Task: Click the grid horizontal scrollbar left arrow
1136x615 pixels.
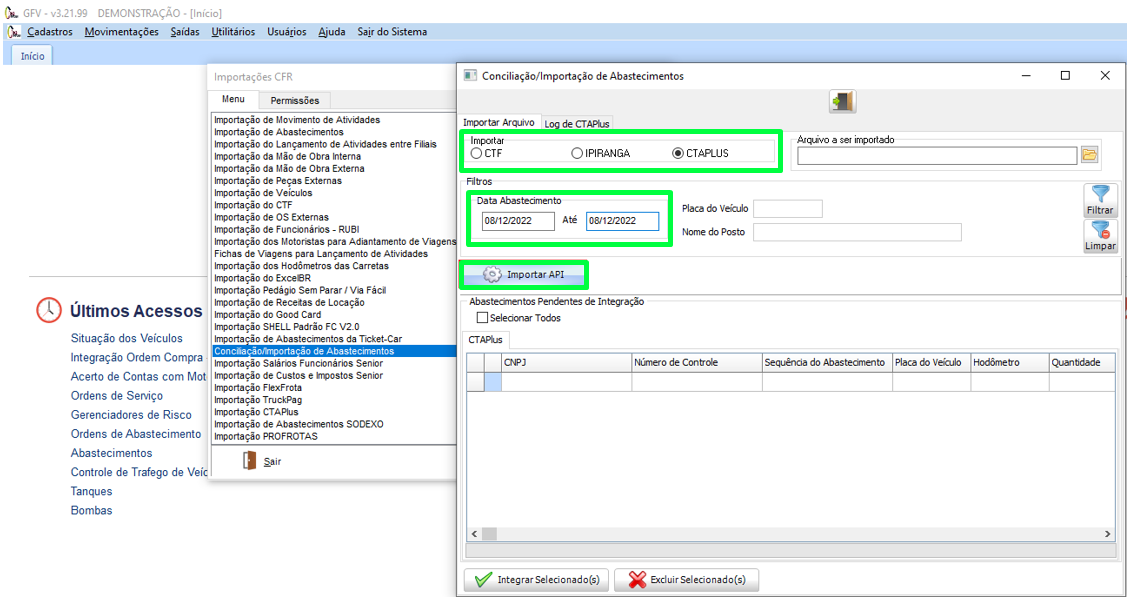Action: [x=475, y=534]
